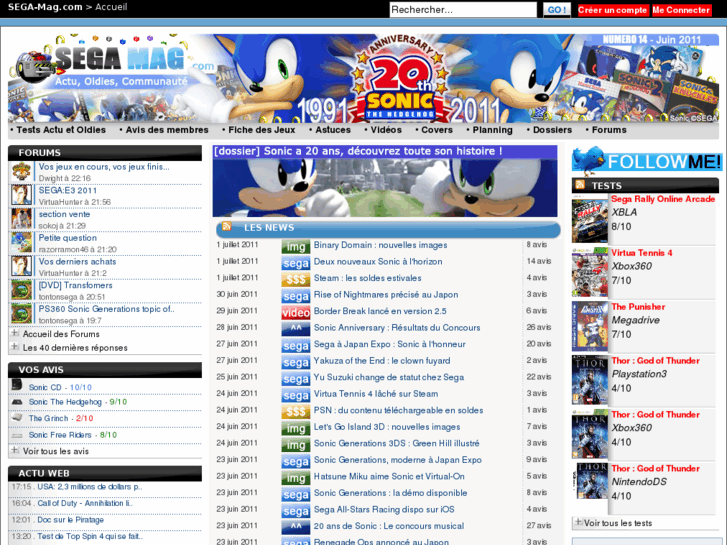The image size is (727, 545).
Task: Click the ^^ tag beside Sonic Anniversary Résultats
Action: pyautogui.click(x=295, y=329)
